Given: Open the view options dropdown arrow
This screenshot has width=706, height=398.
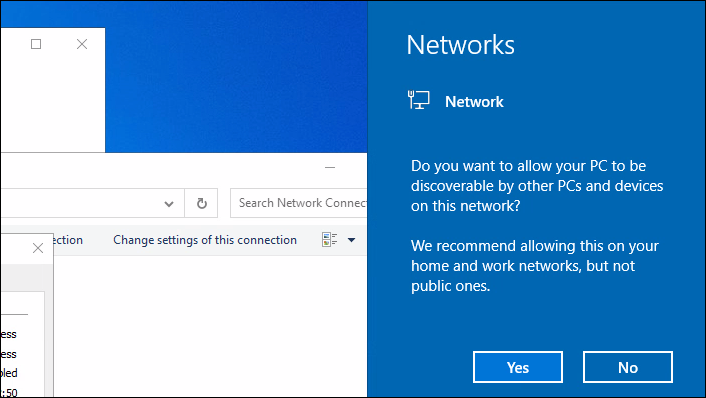Looking at the screenshot, I should click(x=352, y=240).
